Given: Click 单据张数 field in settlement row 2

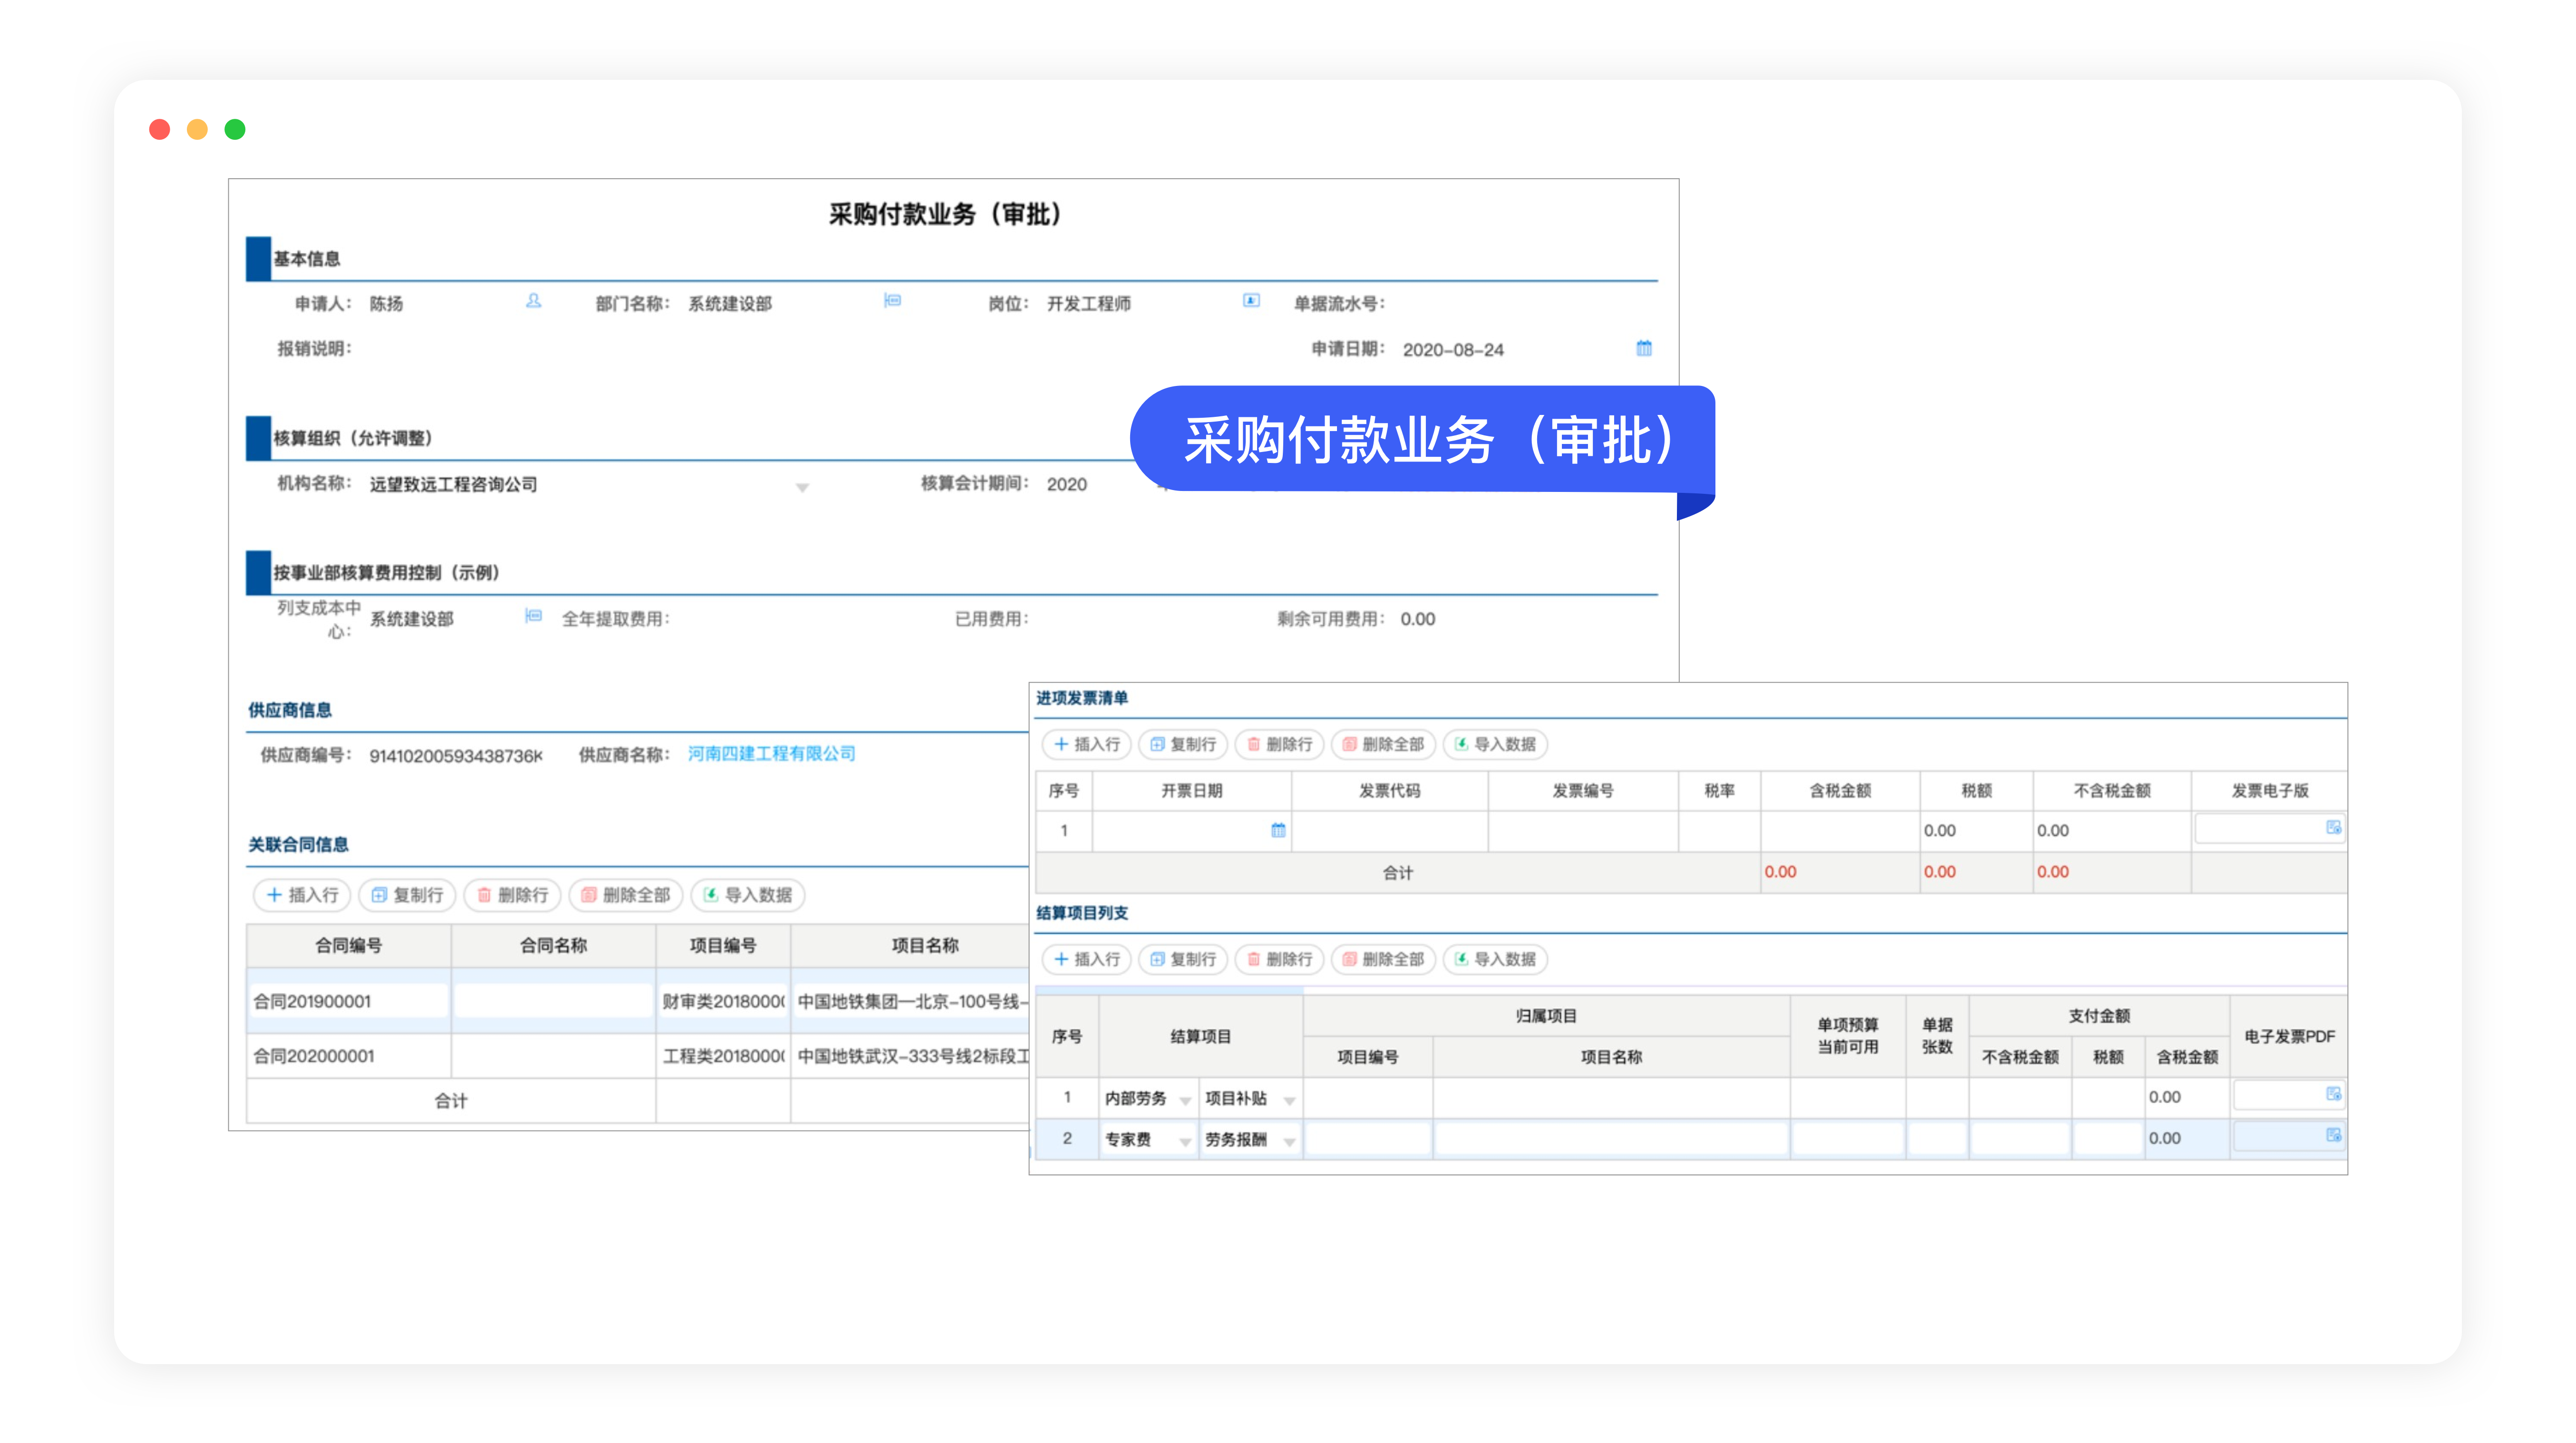Looking at the screenshot, I should click(x=1937, y=1139).
